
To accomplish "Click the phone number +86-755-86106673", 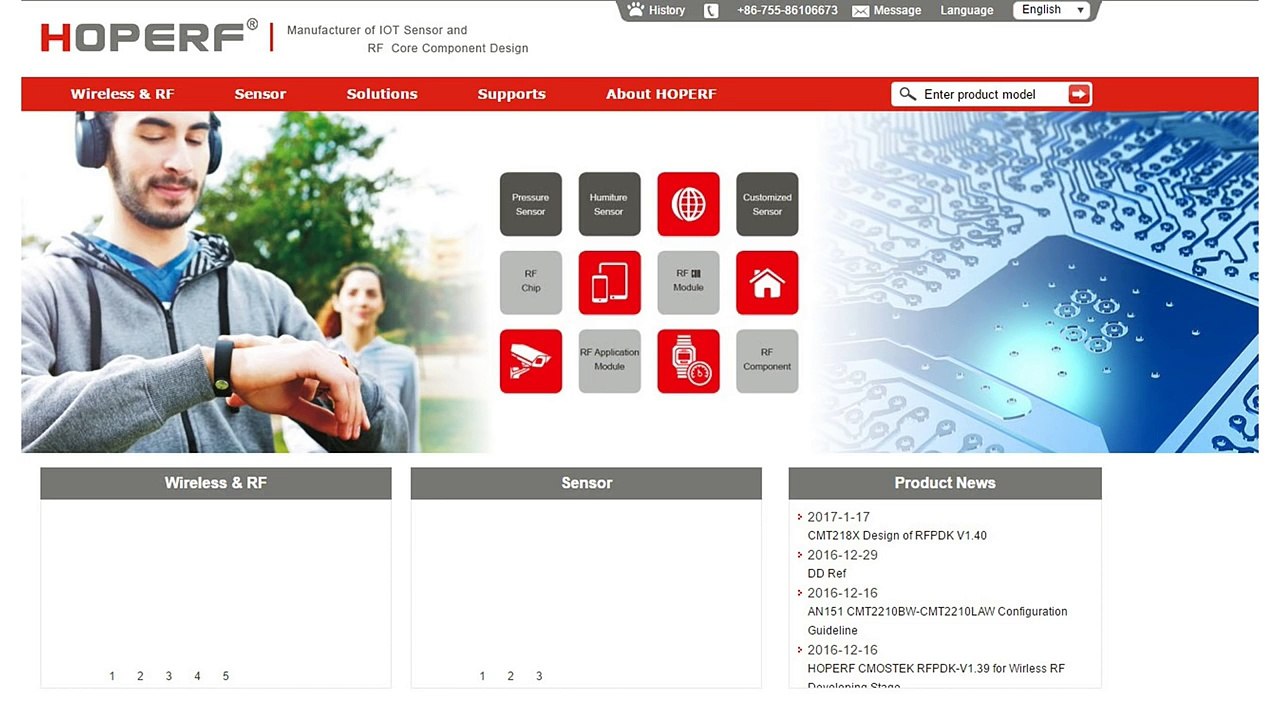I will tap(787, 10).
